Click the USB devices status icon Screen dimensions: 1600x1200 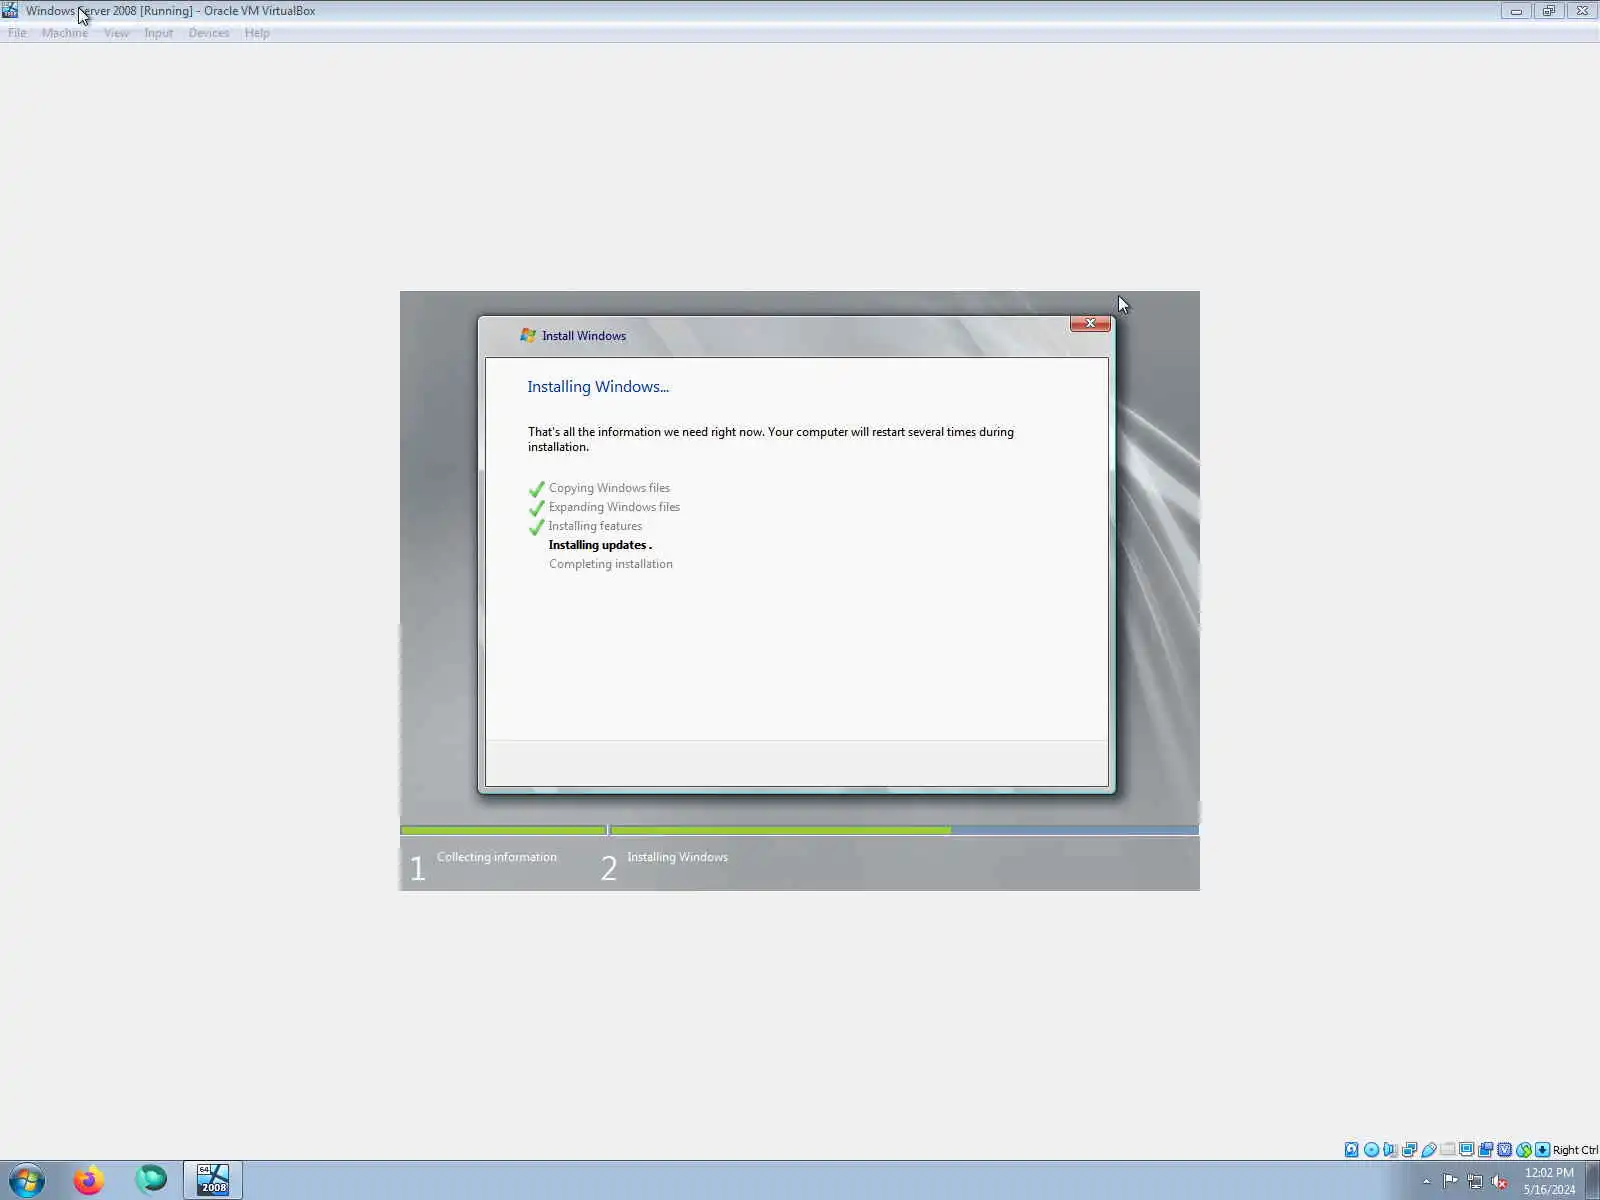click(1428, 1150)
